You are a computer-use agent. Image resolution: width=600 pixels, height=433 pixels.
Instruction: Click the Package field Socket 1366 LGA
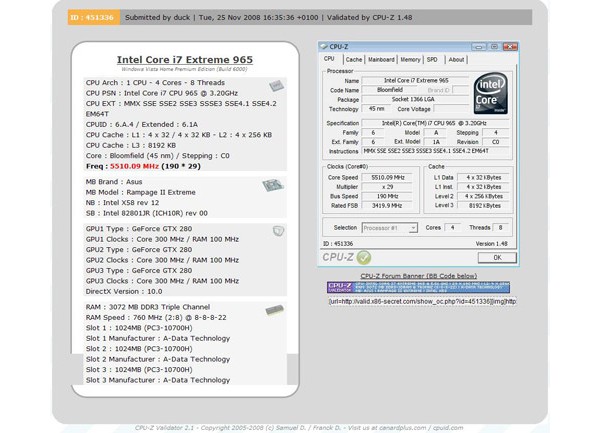point(416,99)
